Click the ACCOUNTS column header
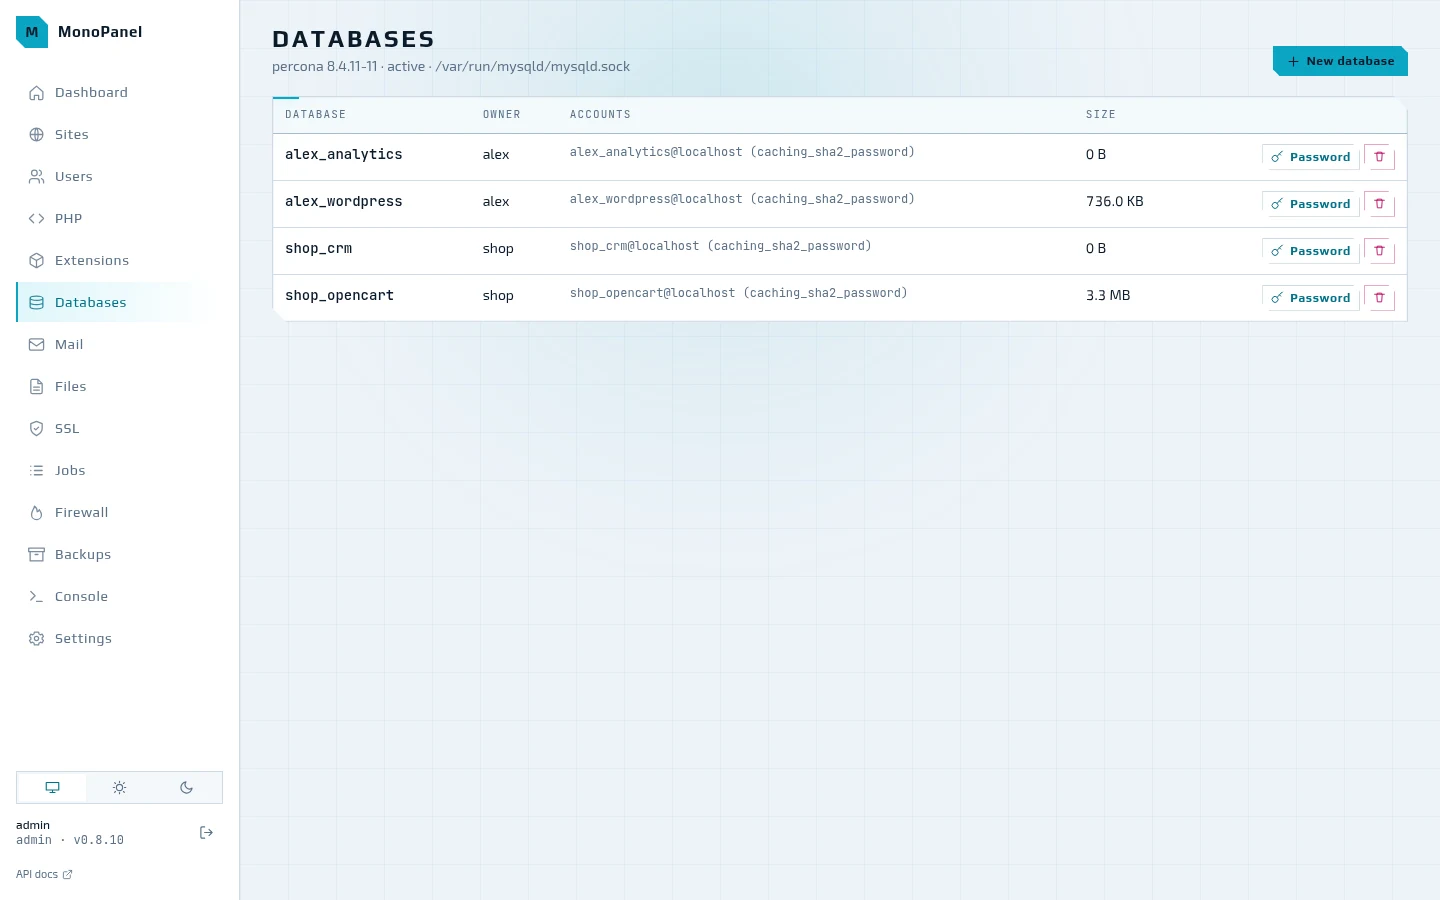Image resolution: width=1440 pixels, height=900 pixels. [x=600, y=115]
